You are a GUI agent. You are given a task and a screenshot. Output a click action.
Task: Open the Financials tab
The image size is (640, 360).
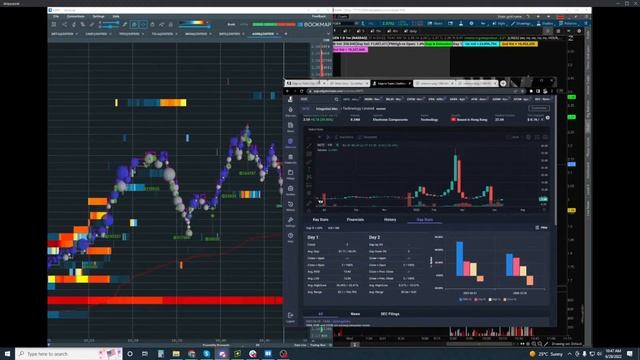(355, 220)
